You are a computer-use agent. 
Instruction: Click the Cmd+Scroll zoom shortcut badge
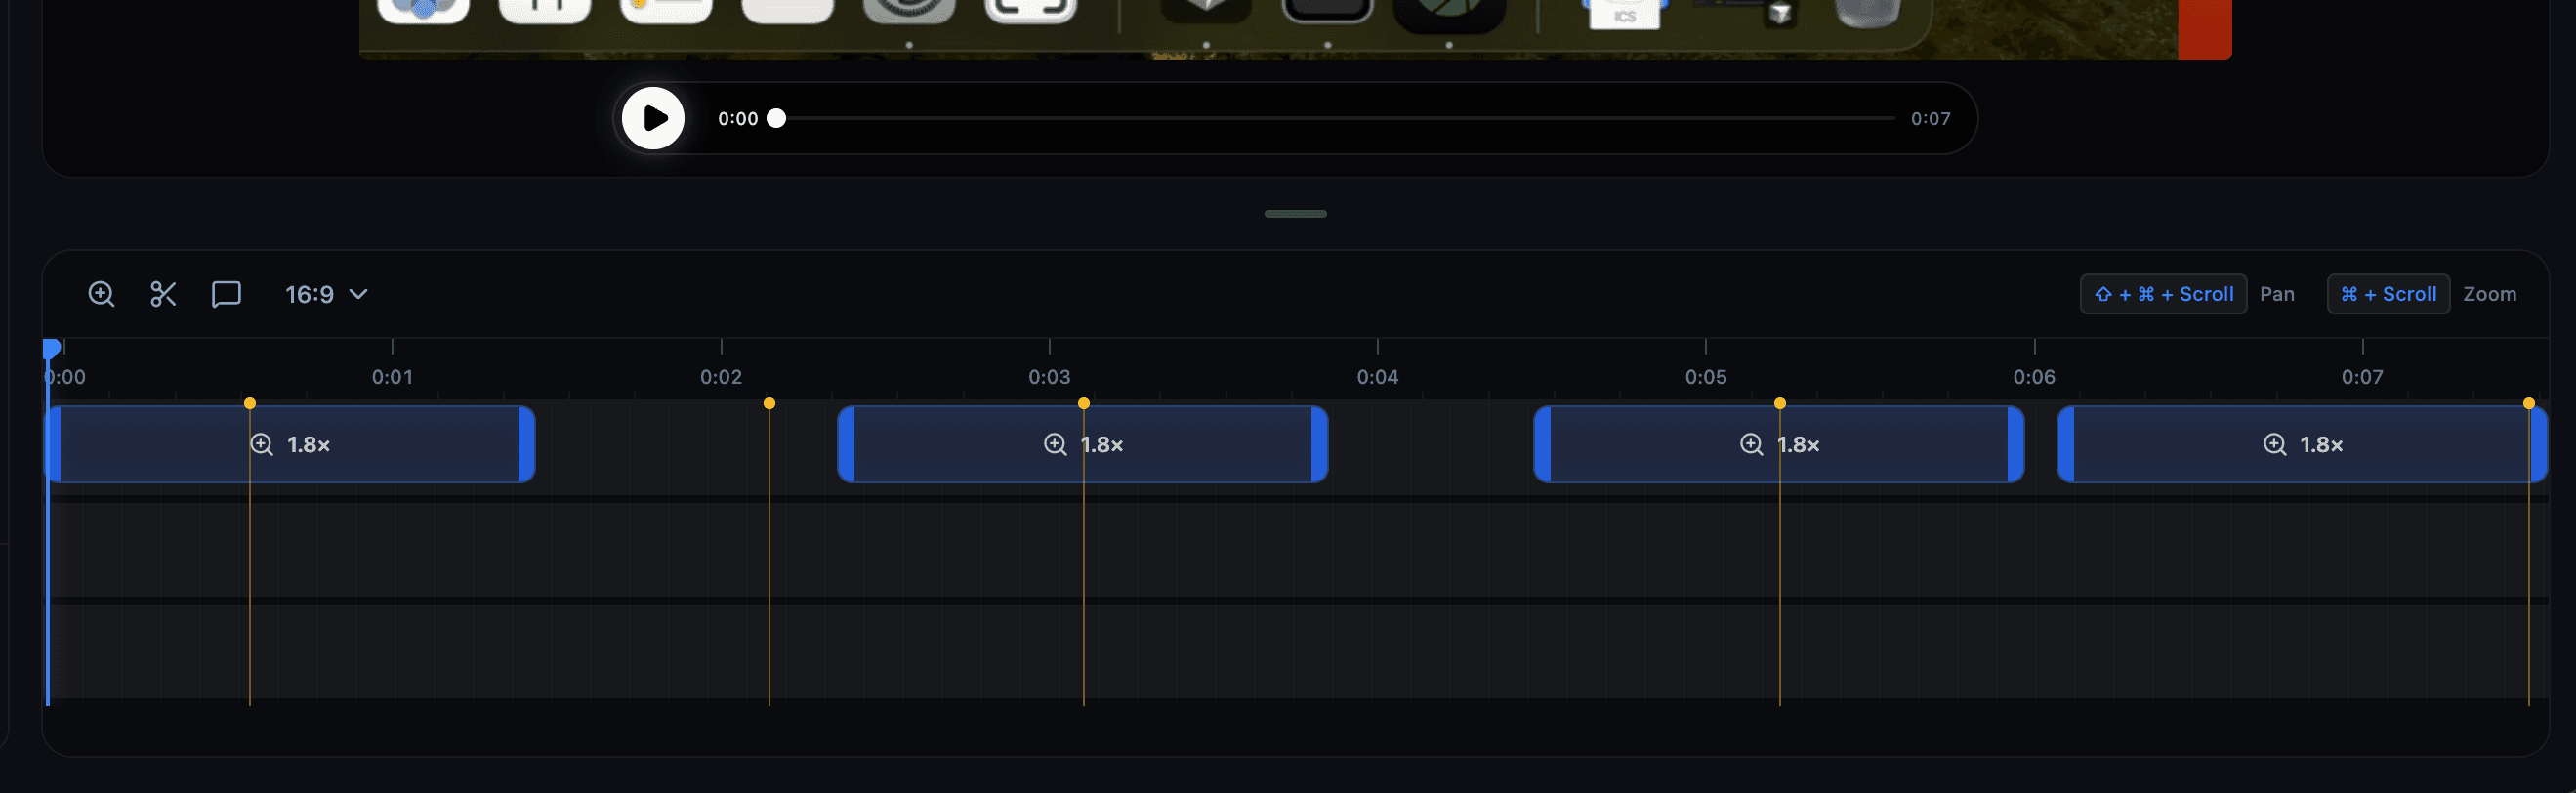point(2388,294)
